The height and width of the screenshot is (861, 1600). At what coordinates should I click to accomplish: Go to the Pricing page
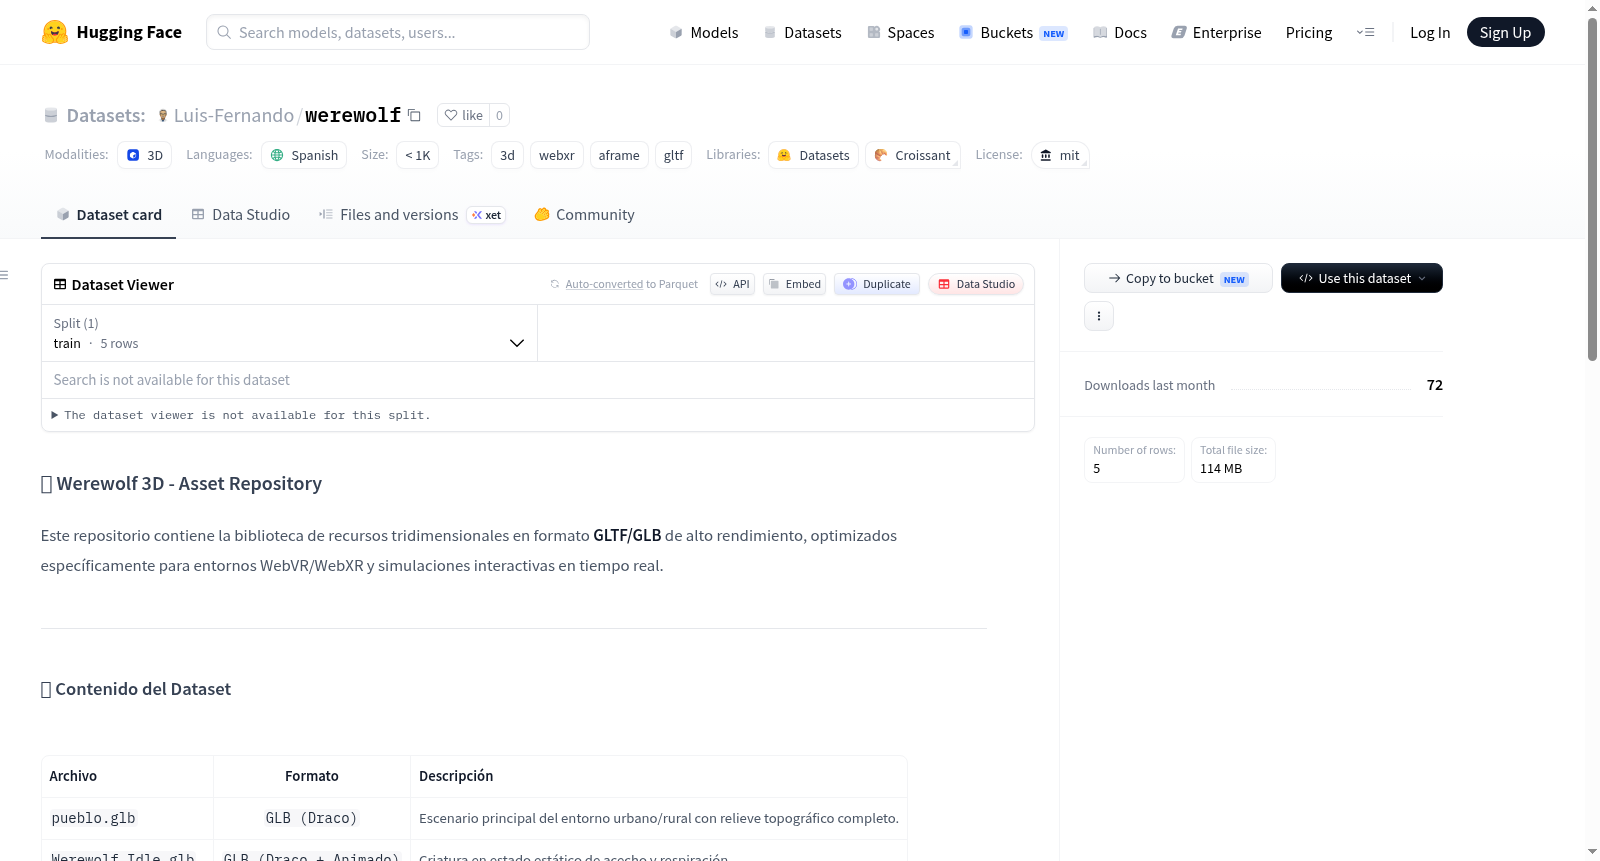1309,33
